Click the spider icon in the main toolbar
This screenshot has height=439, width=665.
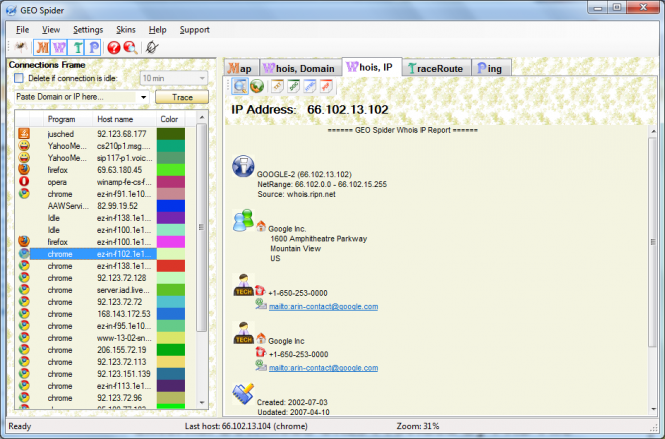[20, 47]
